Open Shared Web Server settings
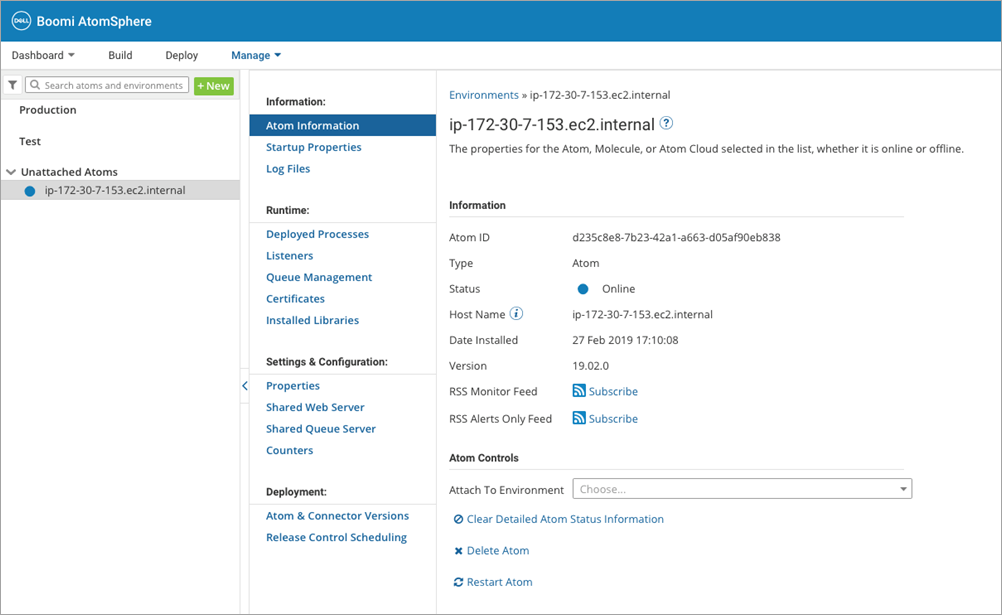Image resolution: width=1002 pixels, height=615 pixels. pos(315,407)
